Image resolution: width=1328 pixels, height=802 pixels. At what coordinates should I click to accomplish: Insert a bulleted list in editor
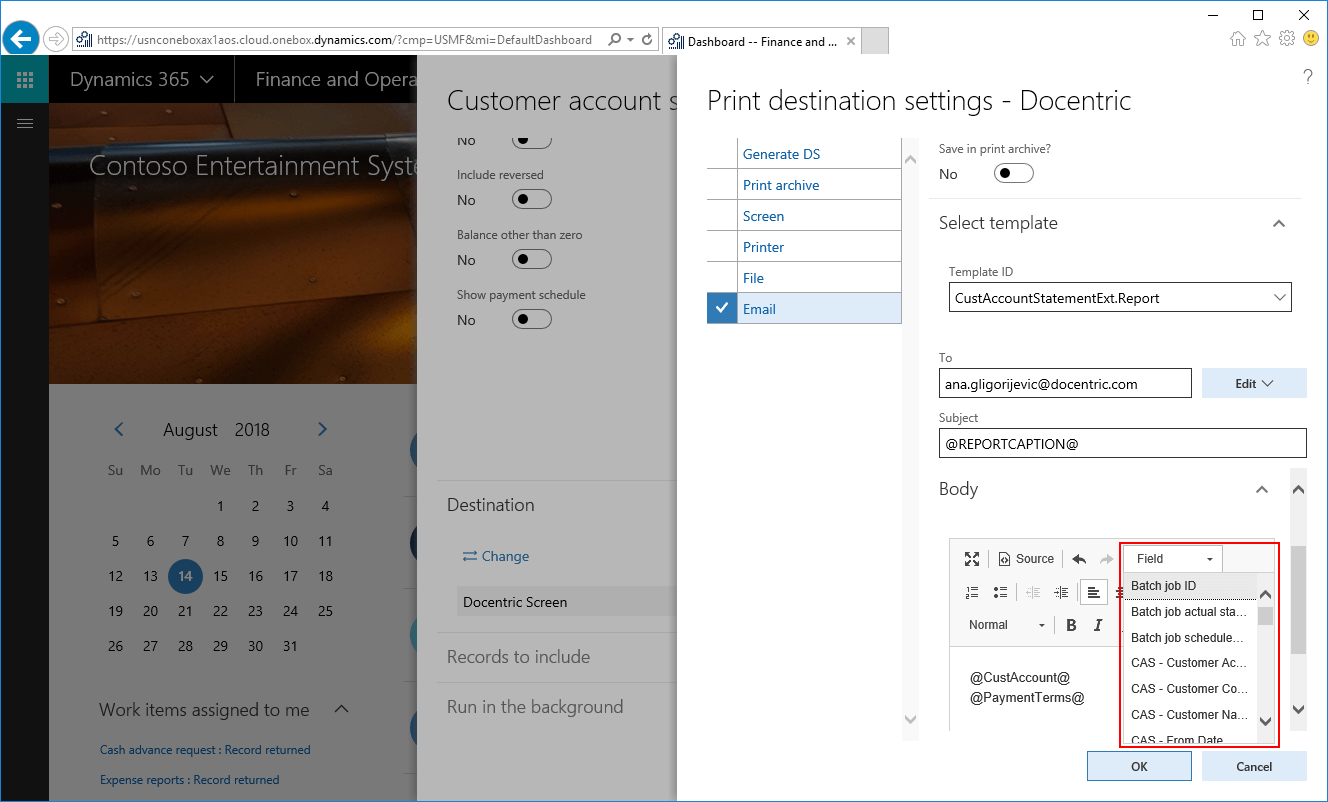[x=1000, y=592]
